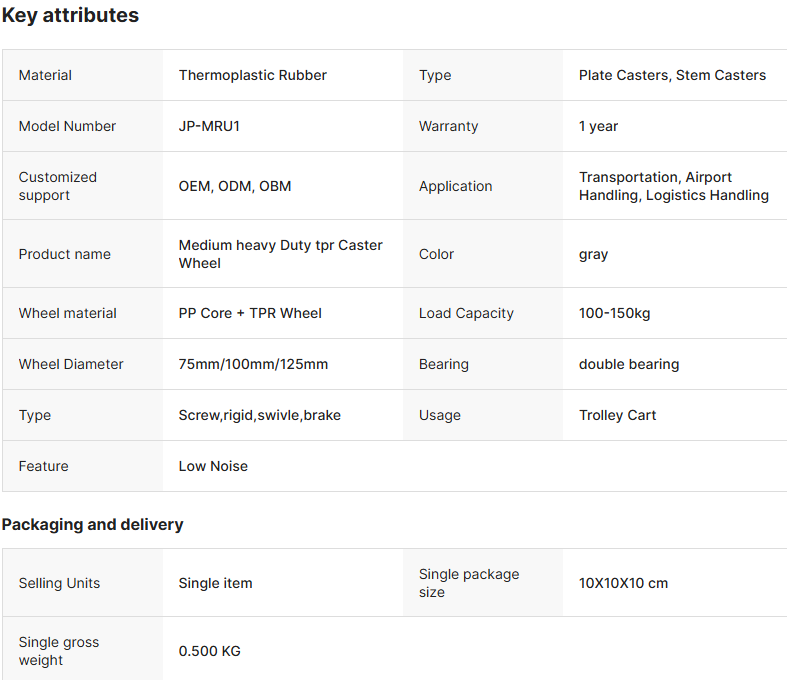Click the Packaging and delivery heading

[92, 524]
